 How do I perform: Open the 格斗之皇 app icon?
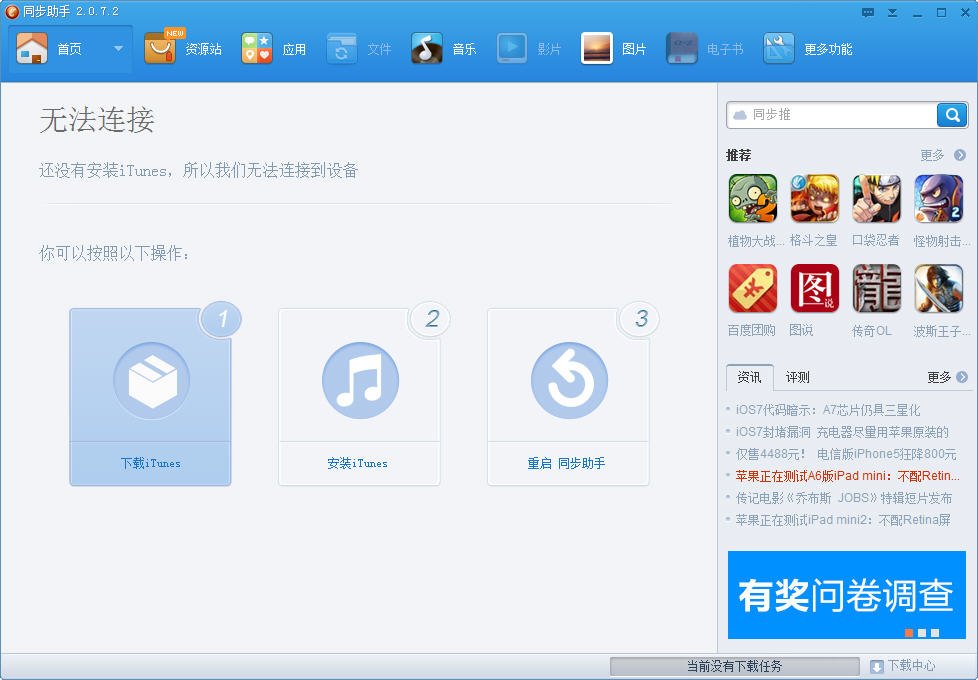(x=815, y=199)
